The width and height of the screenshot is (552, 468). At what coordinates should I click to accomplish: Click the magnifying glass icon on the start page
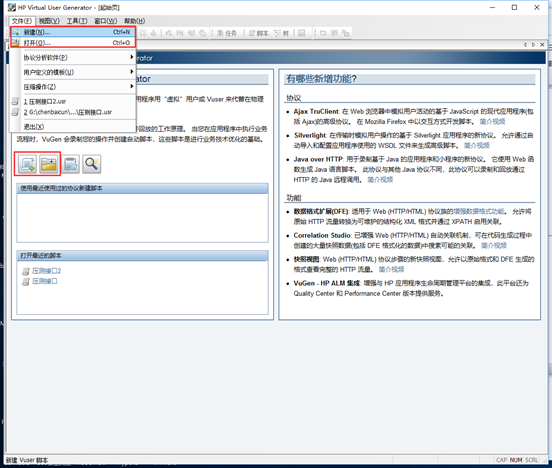pos(92,164)
